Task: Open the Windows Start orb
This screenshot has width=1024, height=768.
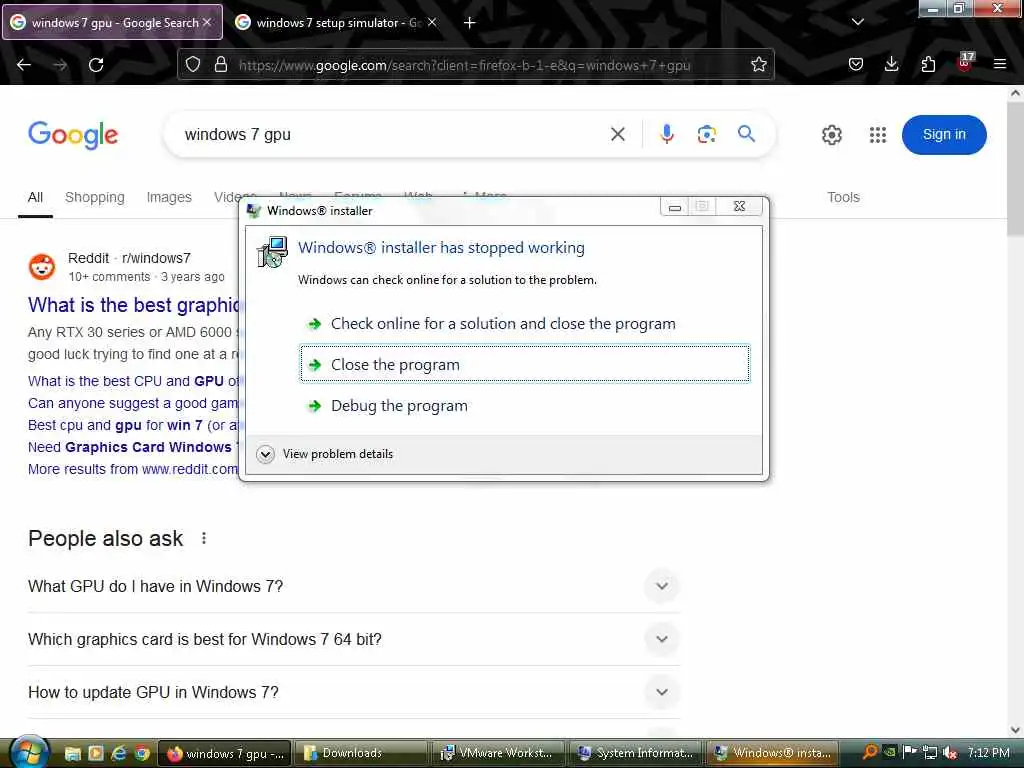Action: [29, 752]
